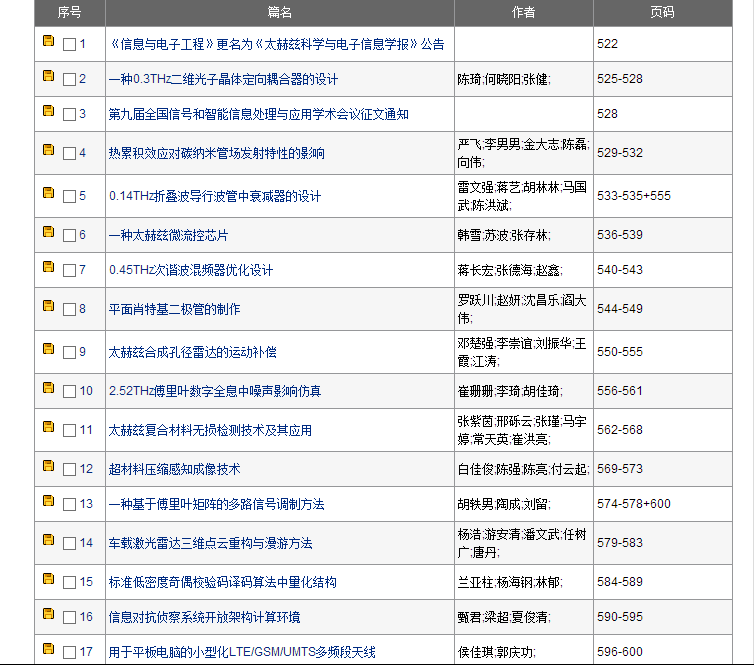
Task: Open '0.45THz次谐波混频器优化设计' paper
Action: coord(191,270)
